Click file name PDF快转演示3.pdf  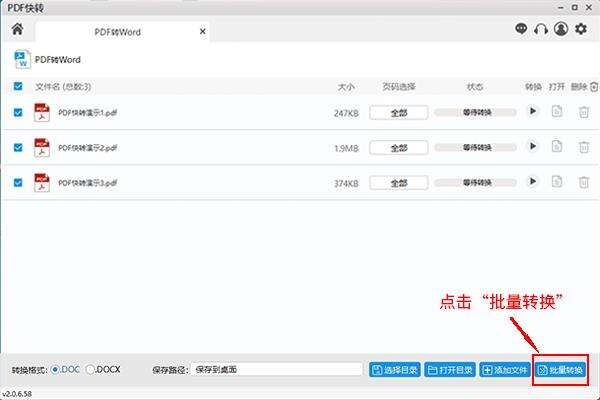coord(88,183)
